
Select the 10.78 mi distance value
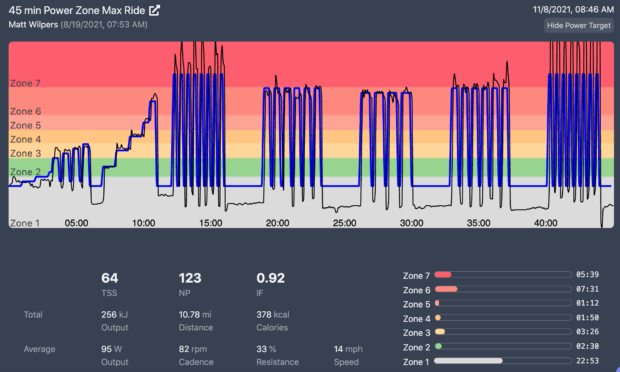[x=195, y=315]
